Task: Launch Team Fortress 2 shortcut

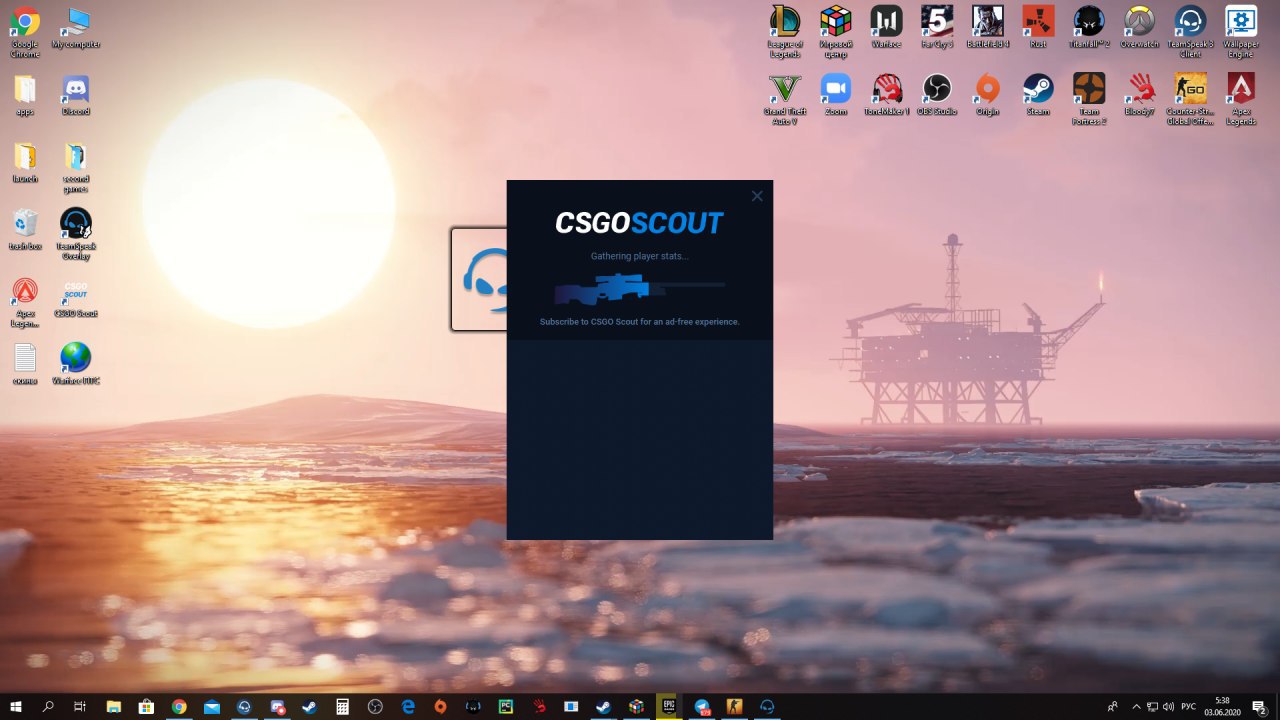Action: (x=1089, y=100)
